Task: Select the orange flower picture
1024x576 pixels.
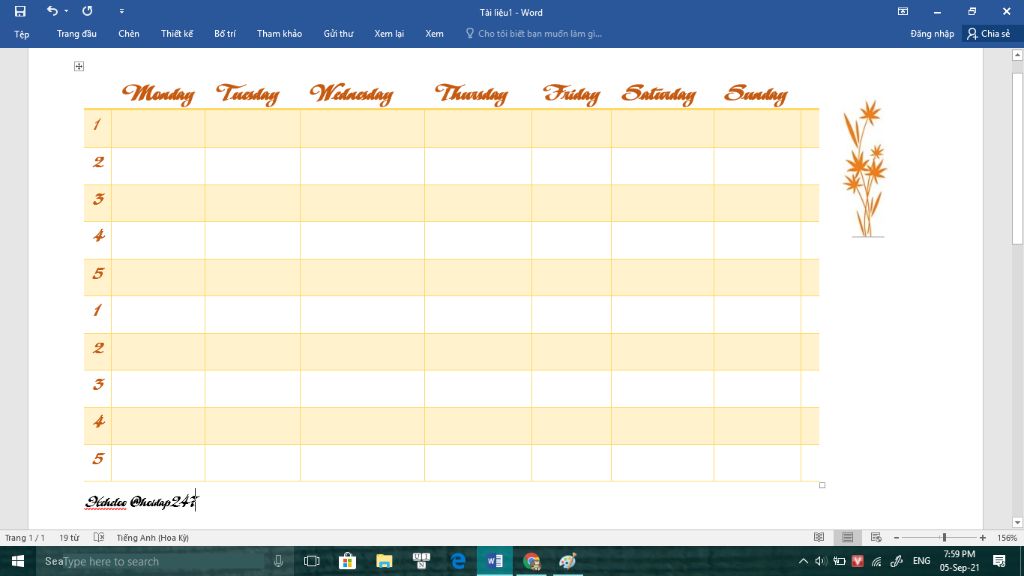Action: [x=865, y=168]
